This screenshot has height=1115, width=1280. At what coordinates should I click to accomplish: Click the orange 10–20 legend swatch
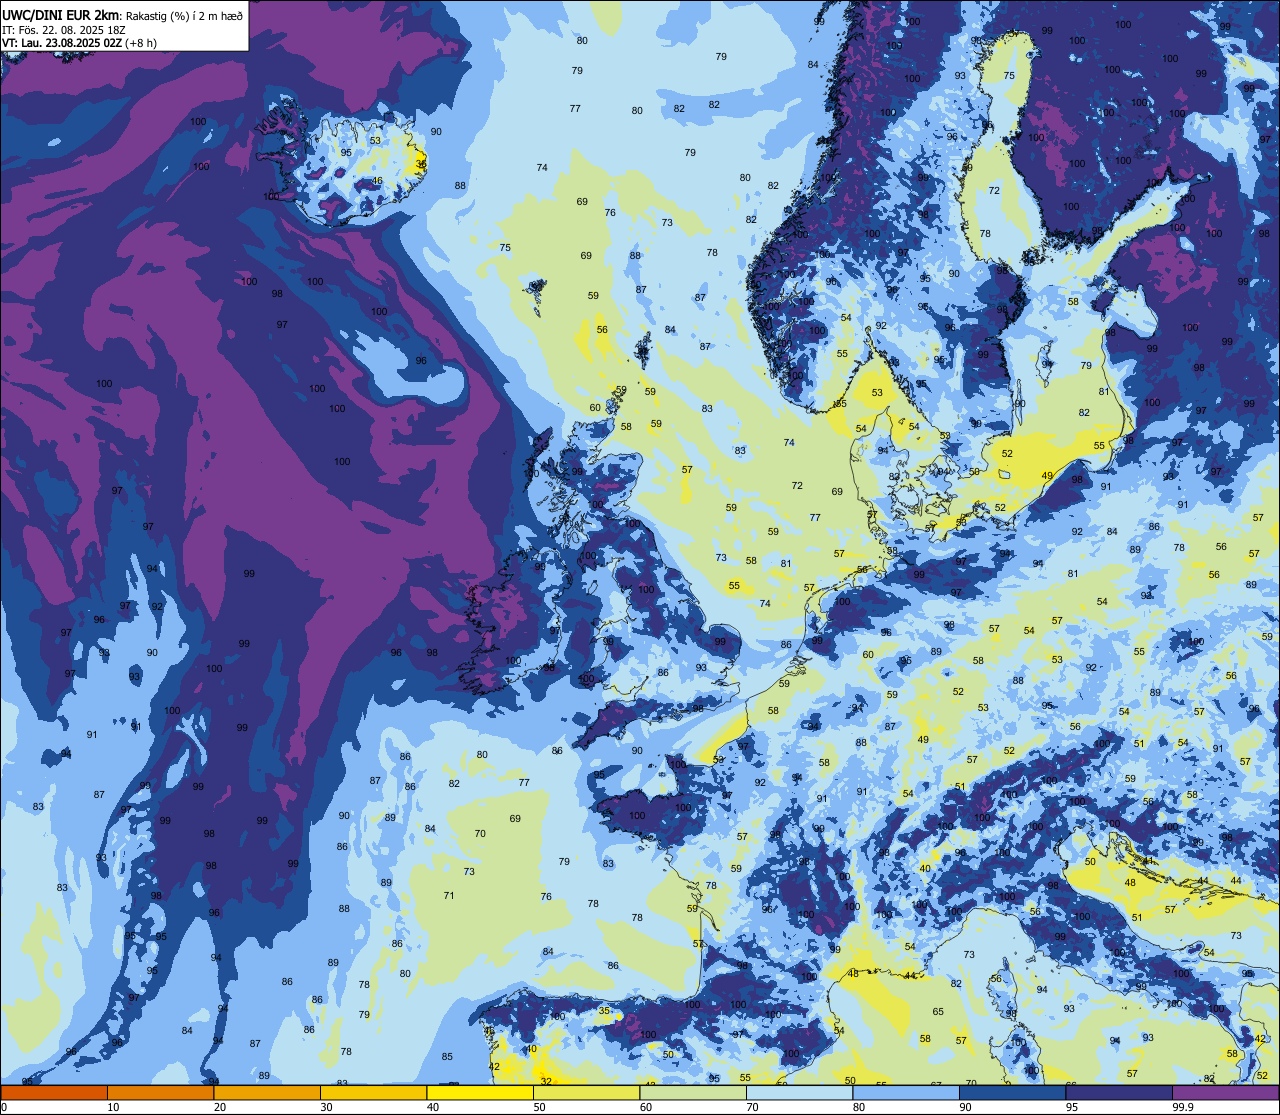pos(160,1092)
